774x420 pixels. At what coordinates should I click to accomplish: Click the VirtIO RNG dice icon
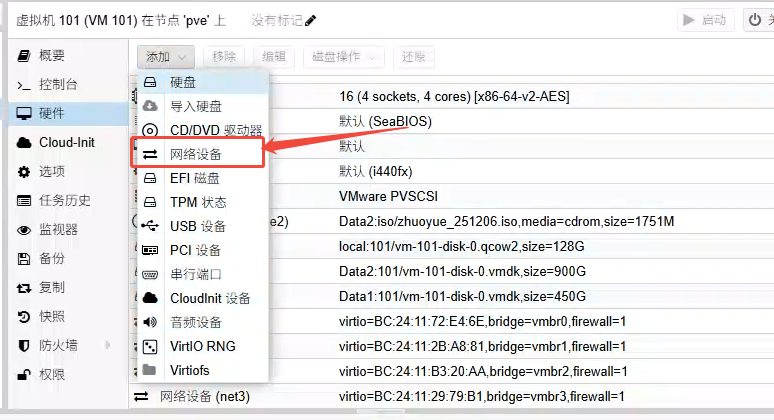(150, 346)
